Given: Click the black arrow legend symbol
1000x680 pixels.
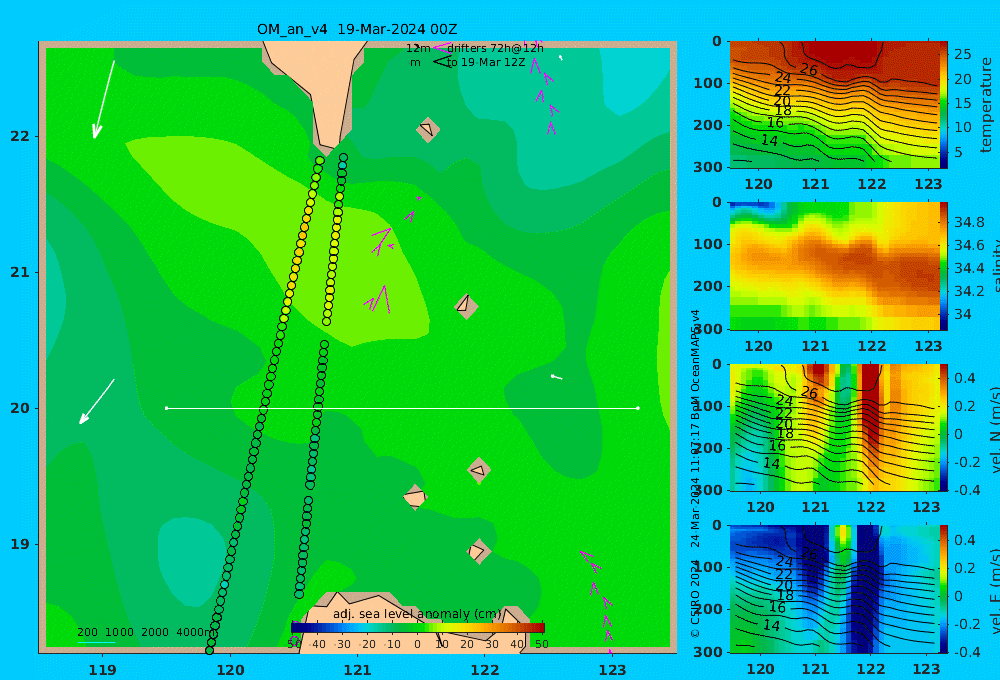Looking at the screenshot, I should pos(442,62).
